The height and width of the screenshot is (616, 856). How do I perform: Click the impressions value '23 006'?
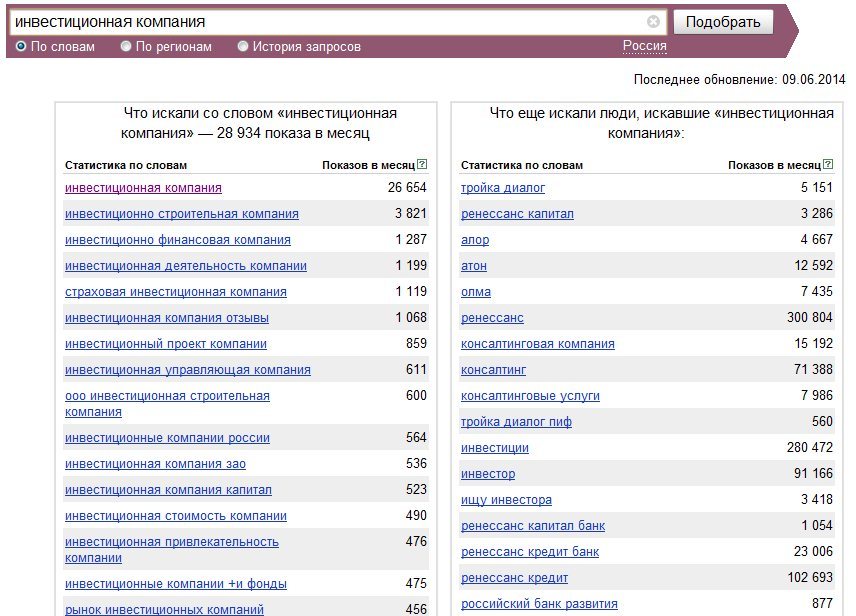click(813, 552)
